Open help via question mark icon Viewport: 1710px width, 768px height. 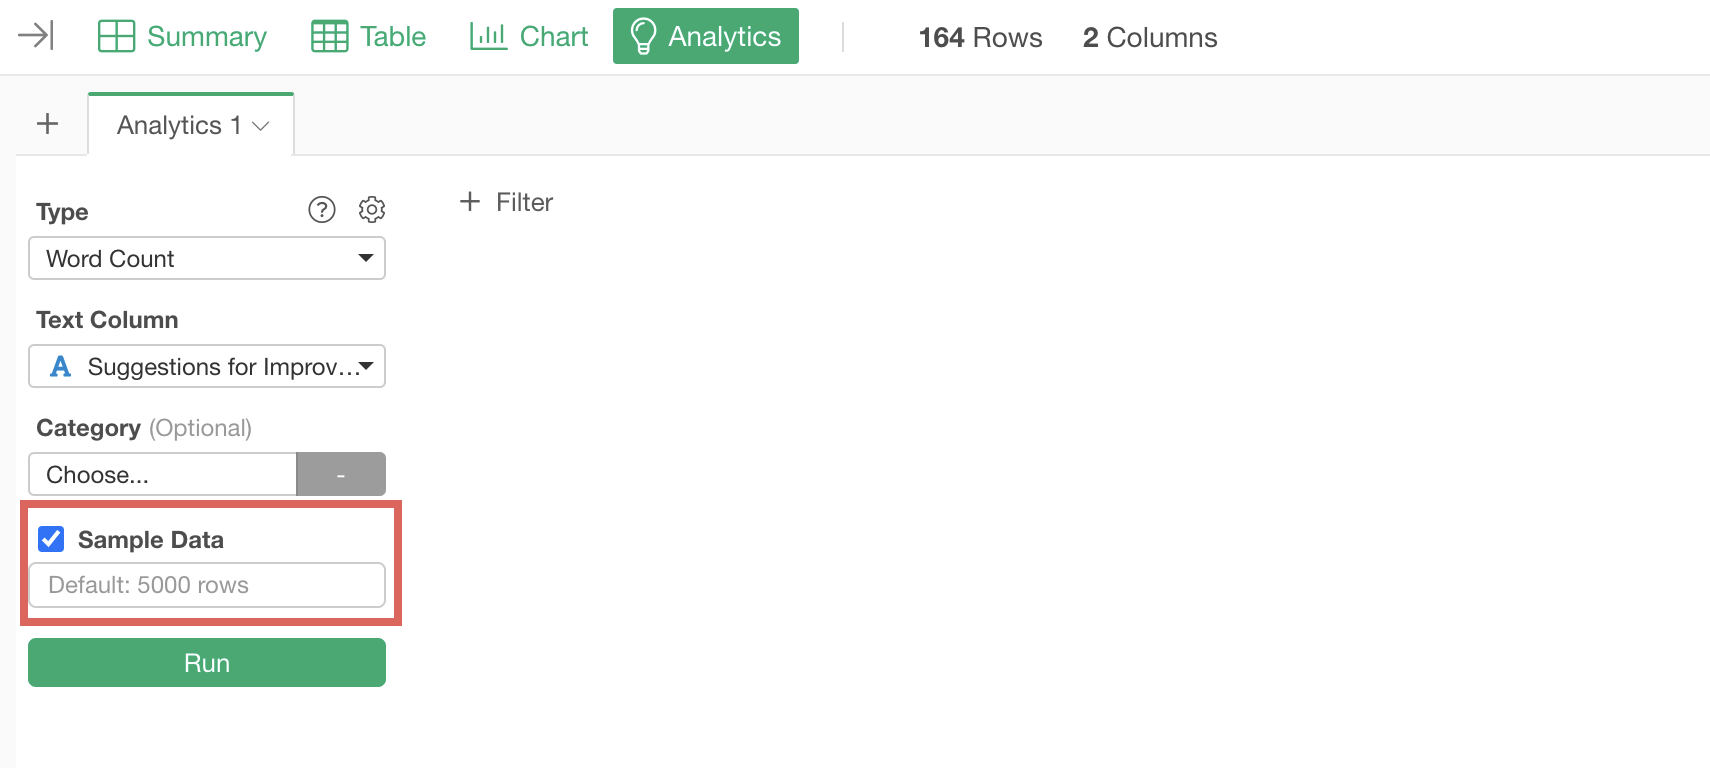pyautogui.click(x=322, y=209)
